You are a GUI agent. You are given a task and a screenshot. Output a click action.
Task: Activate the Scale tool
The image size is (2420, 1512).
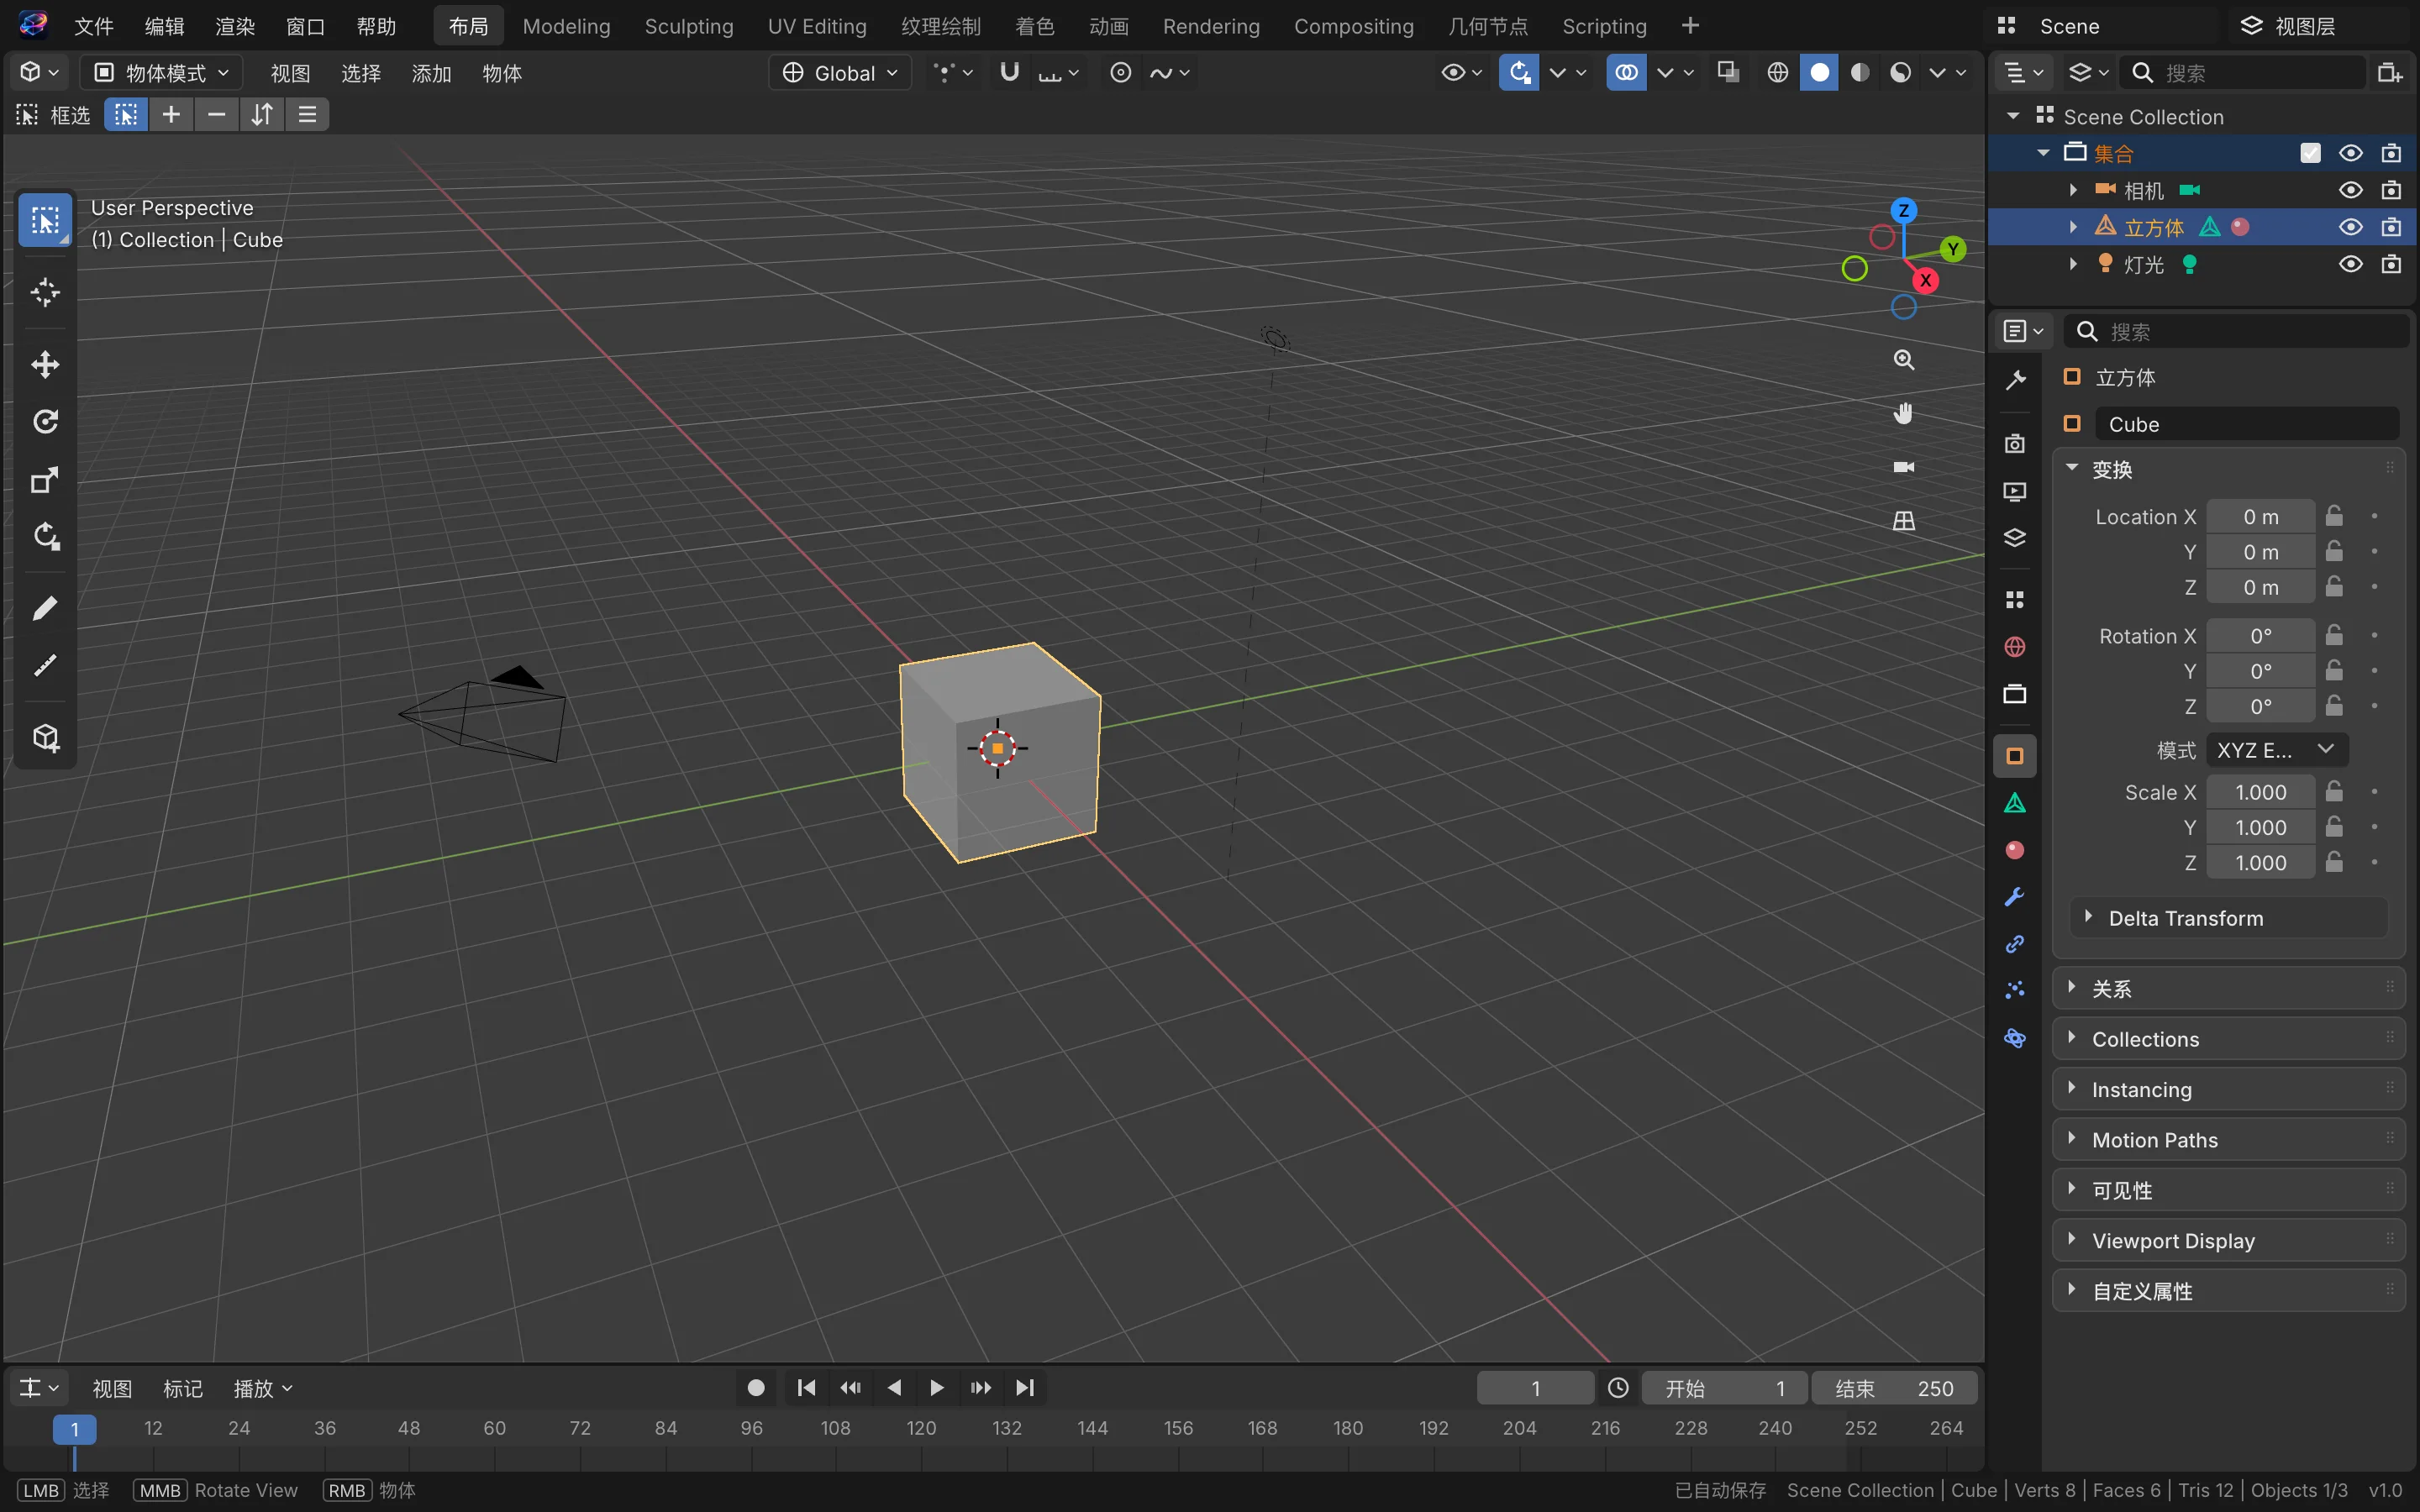(45, 480)
